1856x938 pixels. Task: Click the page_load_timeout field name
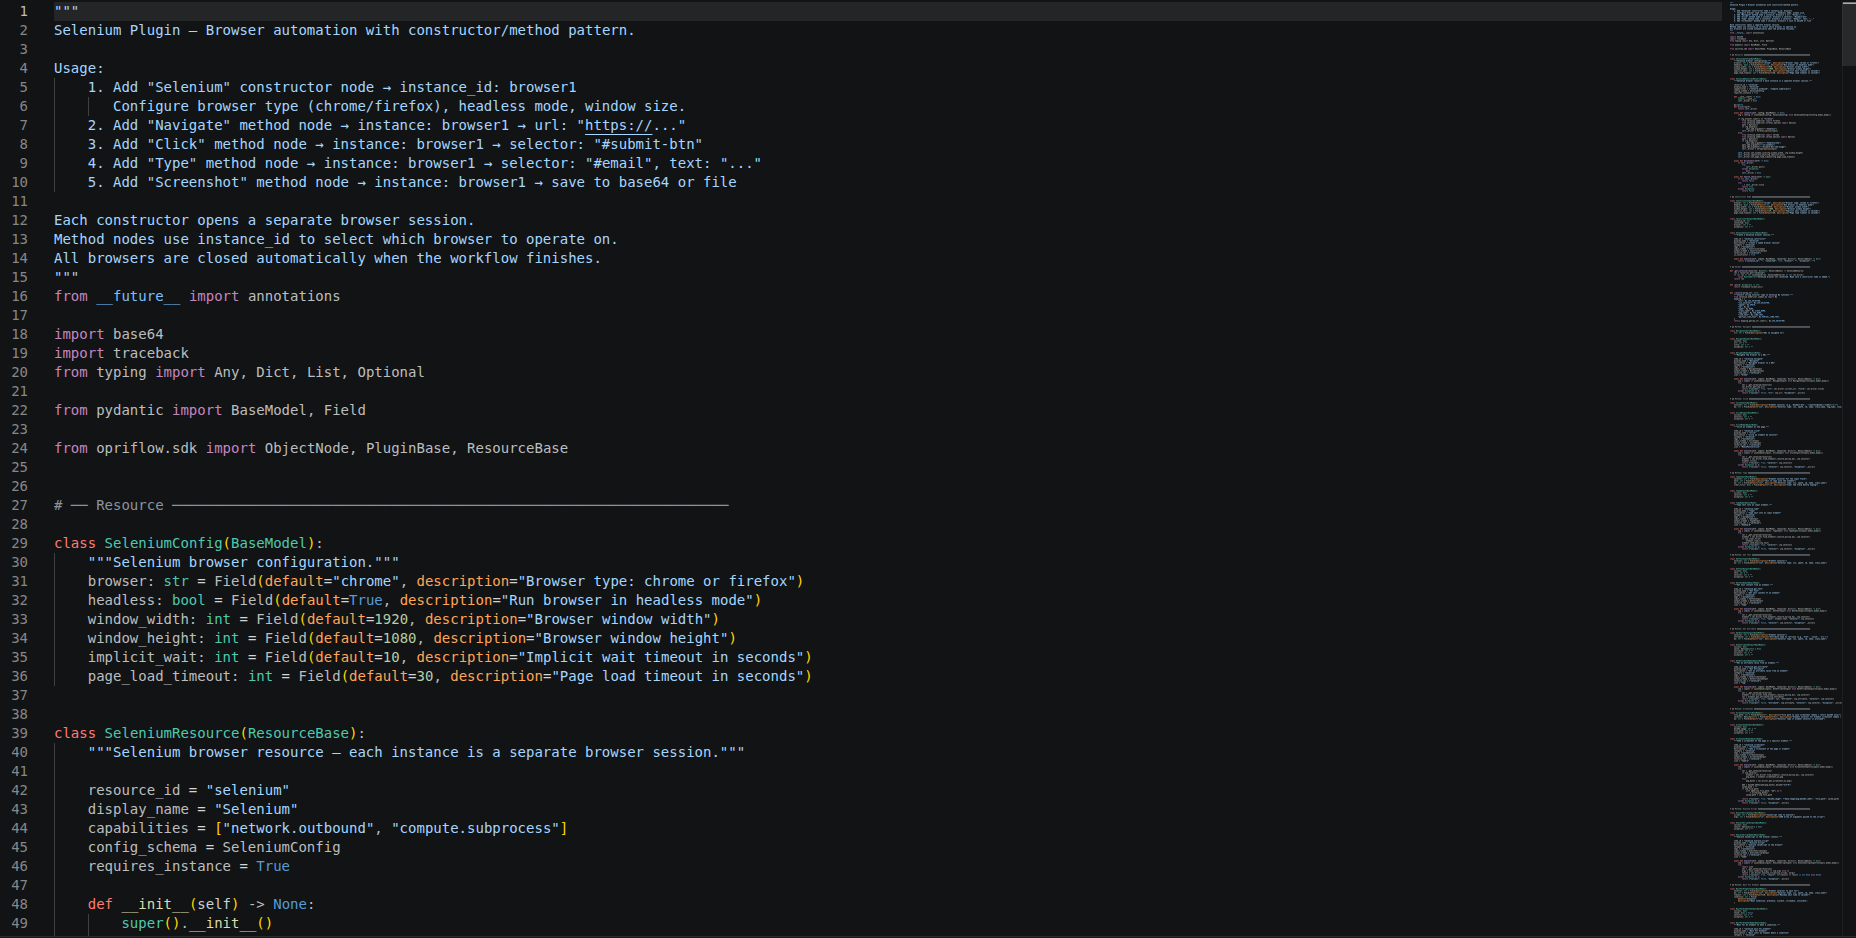(x=159, y=676)
